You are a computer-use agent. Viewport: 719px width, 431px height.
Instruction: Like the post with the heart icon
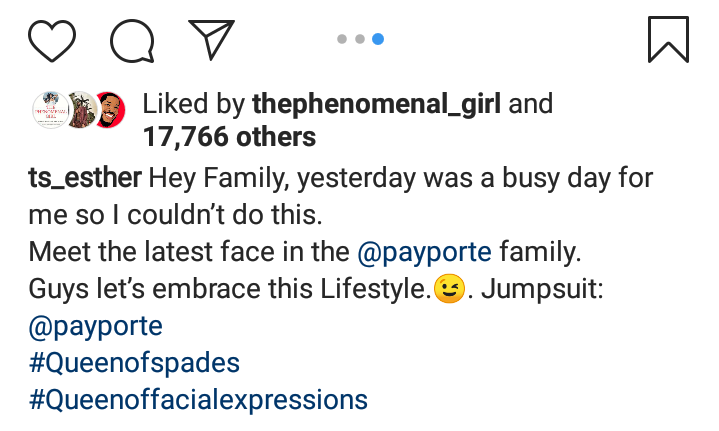[52, 39]
